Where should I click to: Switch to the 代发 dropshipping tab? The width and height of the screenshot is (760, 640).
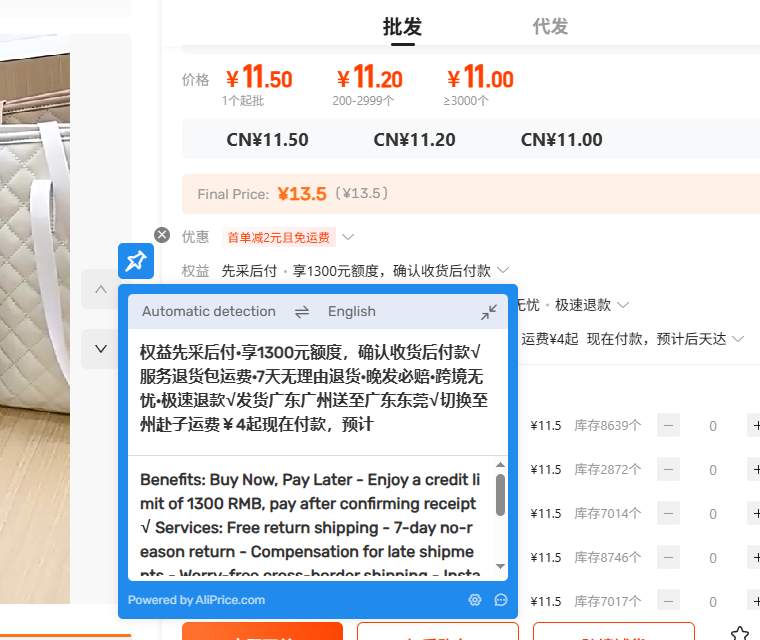tap(550, 27)
